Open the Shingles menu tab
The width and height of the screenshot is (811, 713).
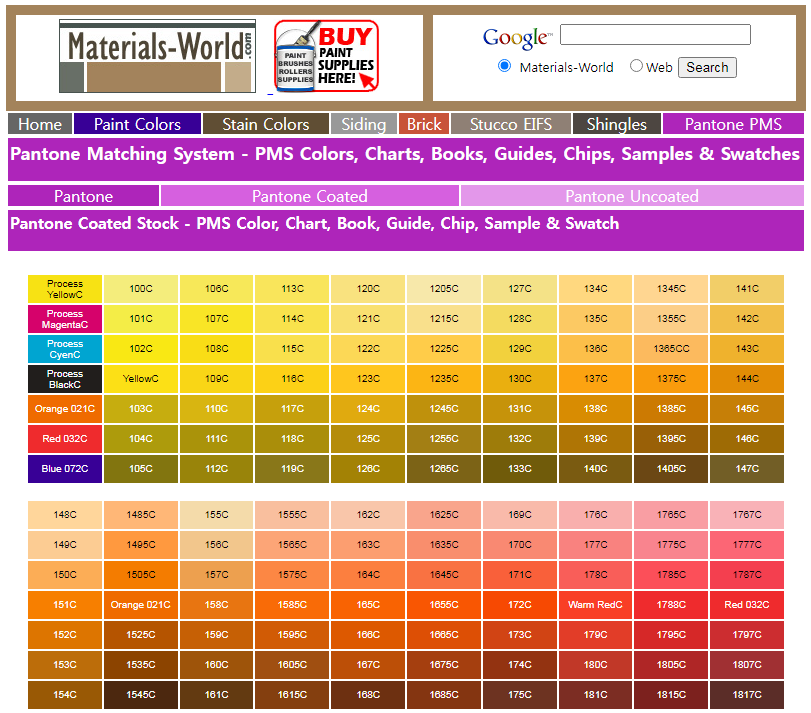[x=617, y=124]
